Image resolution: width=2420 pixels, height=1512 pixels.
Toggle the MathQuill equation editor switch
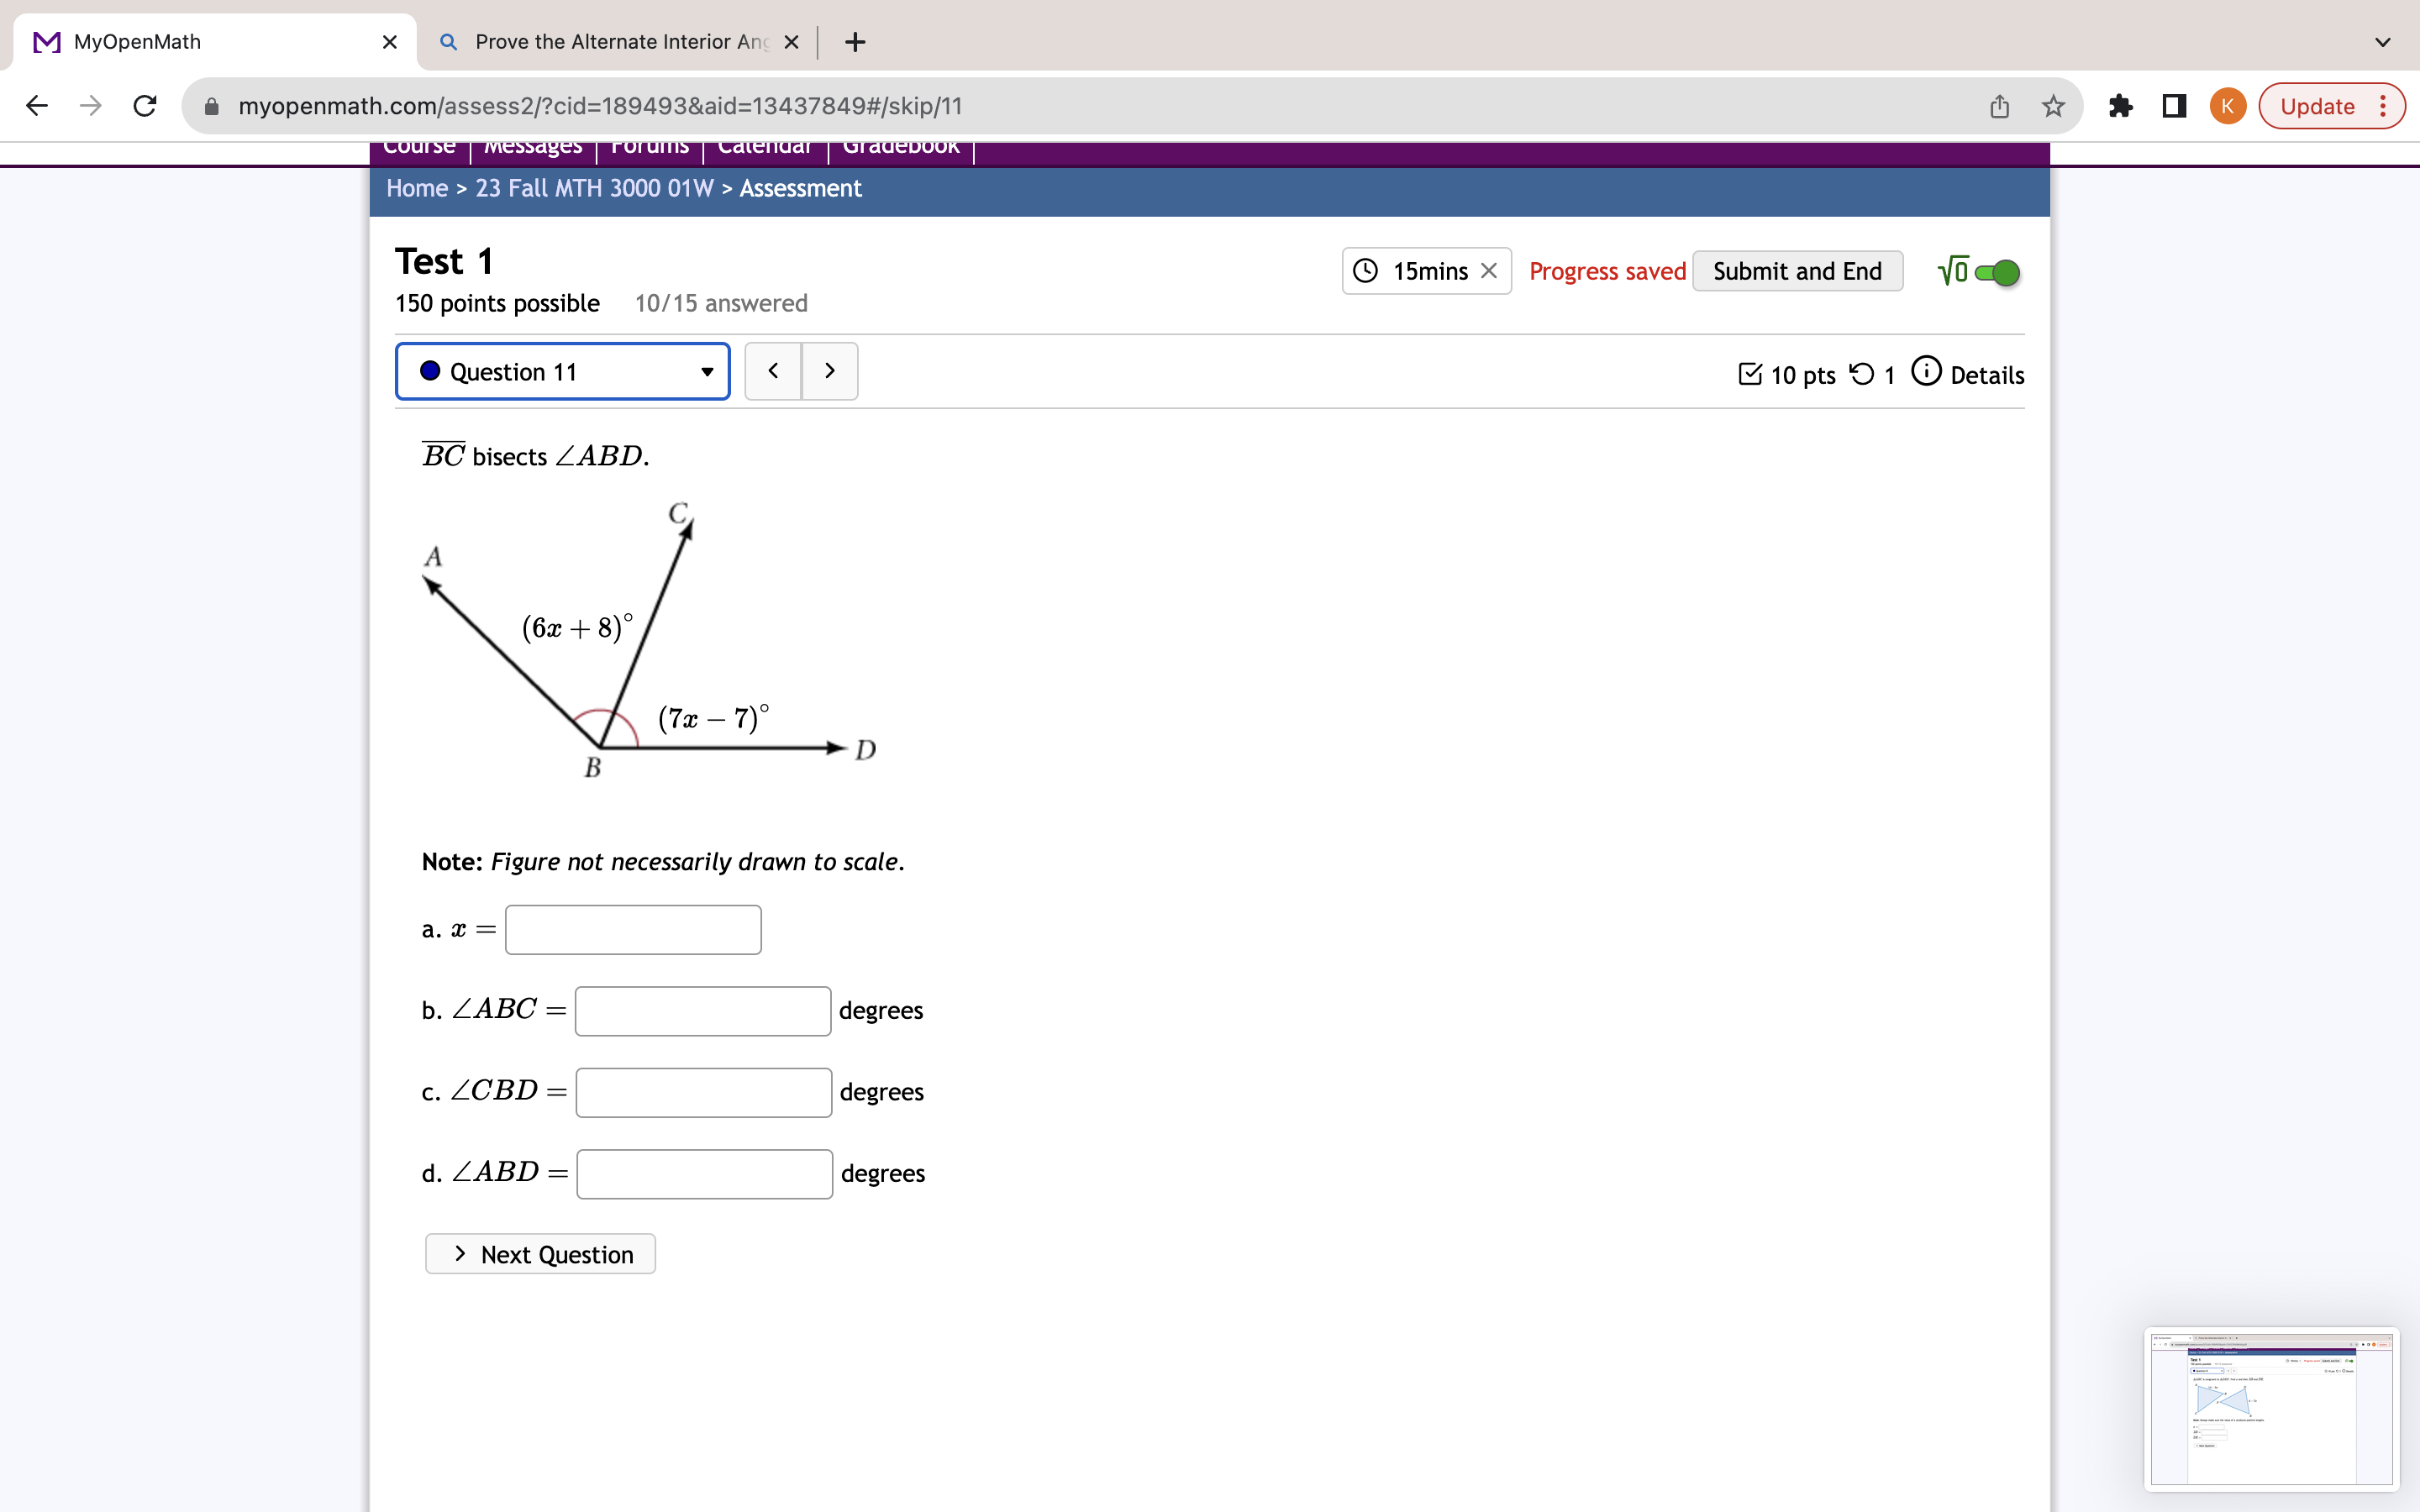click(1996, 272)
